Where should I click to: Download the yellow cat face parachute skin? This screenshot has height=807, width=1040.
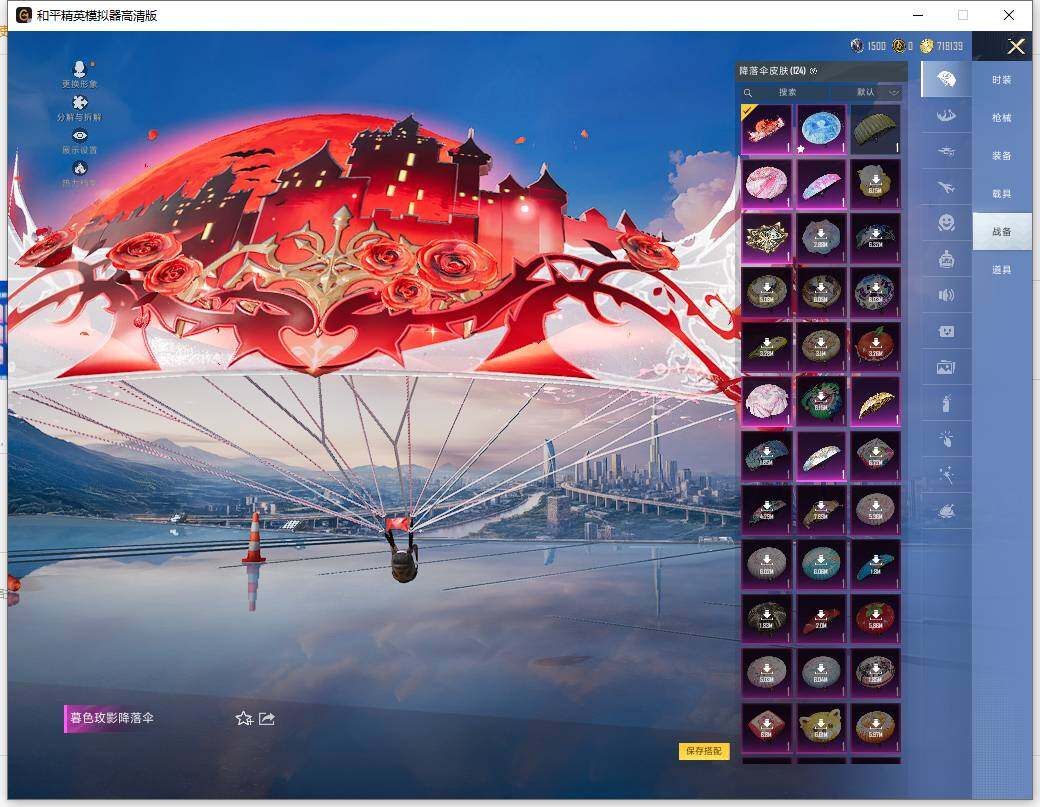(x=821, y=728)
